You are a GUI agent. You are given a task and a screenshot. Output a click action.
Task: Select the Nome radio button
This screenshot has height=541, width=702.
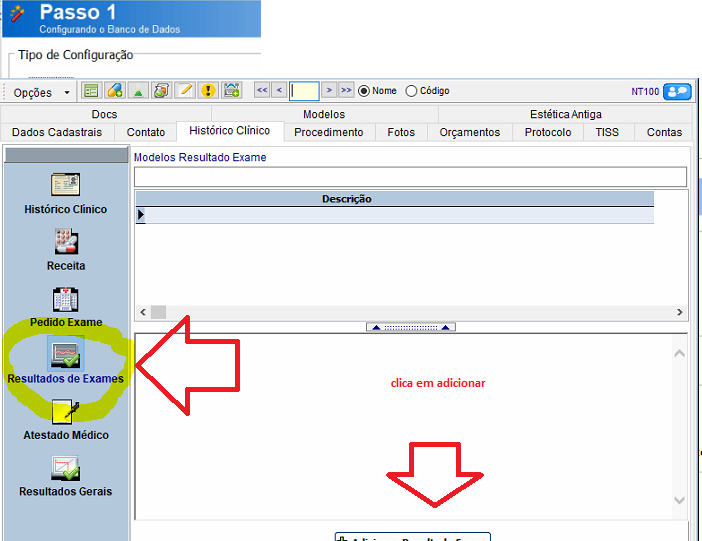click(364, 91)
